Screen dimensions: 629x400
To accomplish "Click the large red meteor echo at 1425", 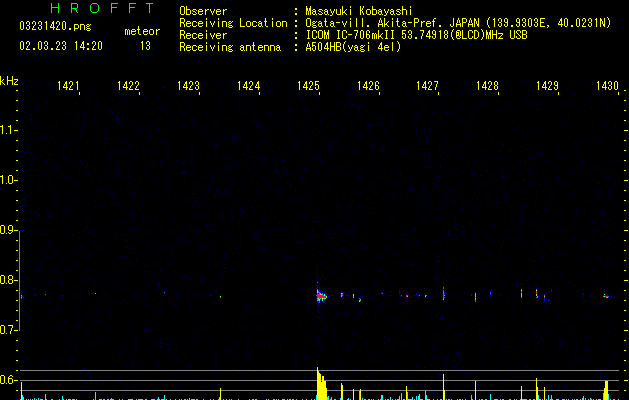I will (321, 297).
